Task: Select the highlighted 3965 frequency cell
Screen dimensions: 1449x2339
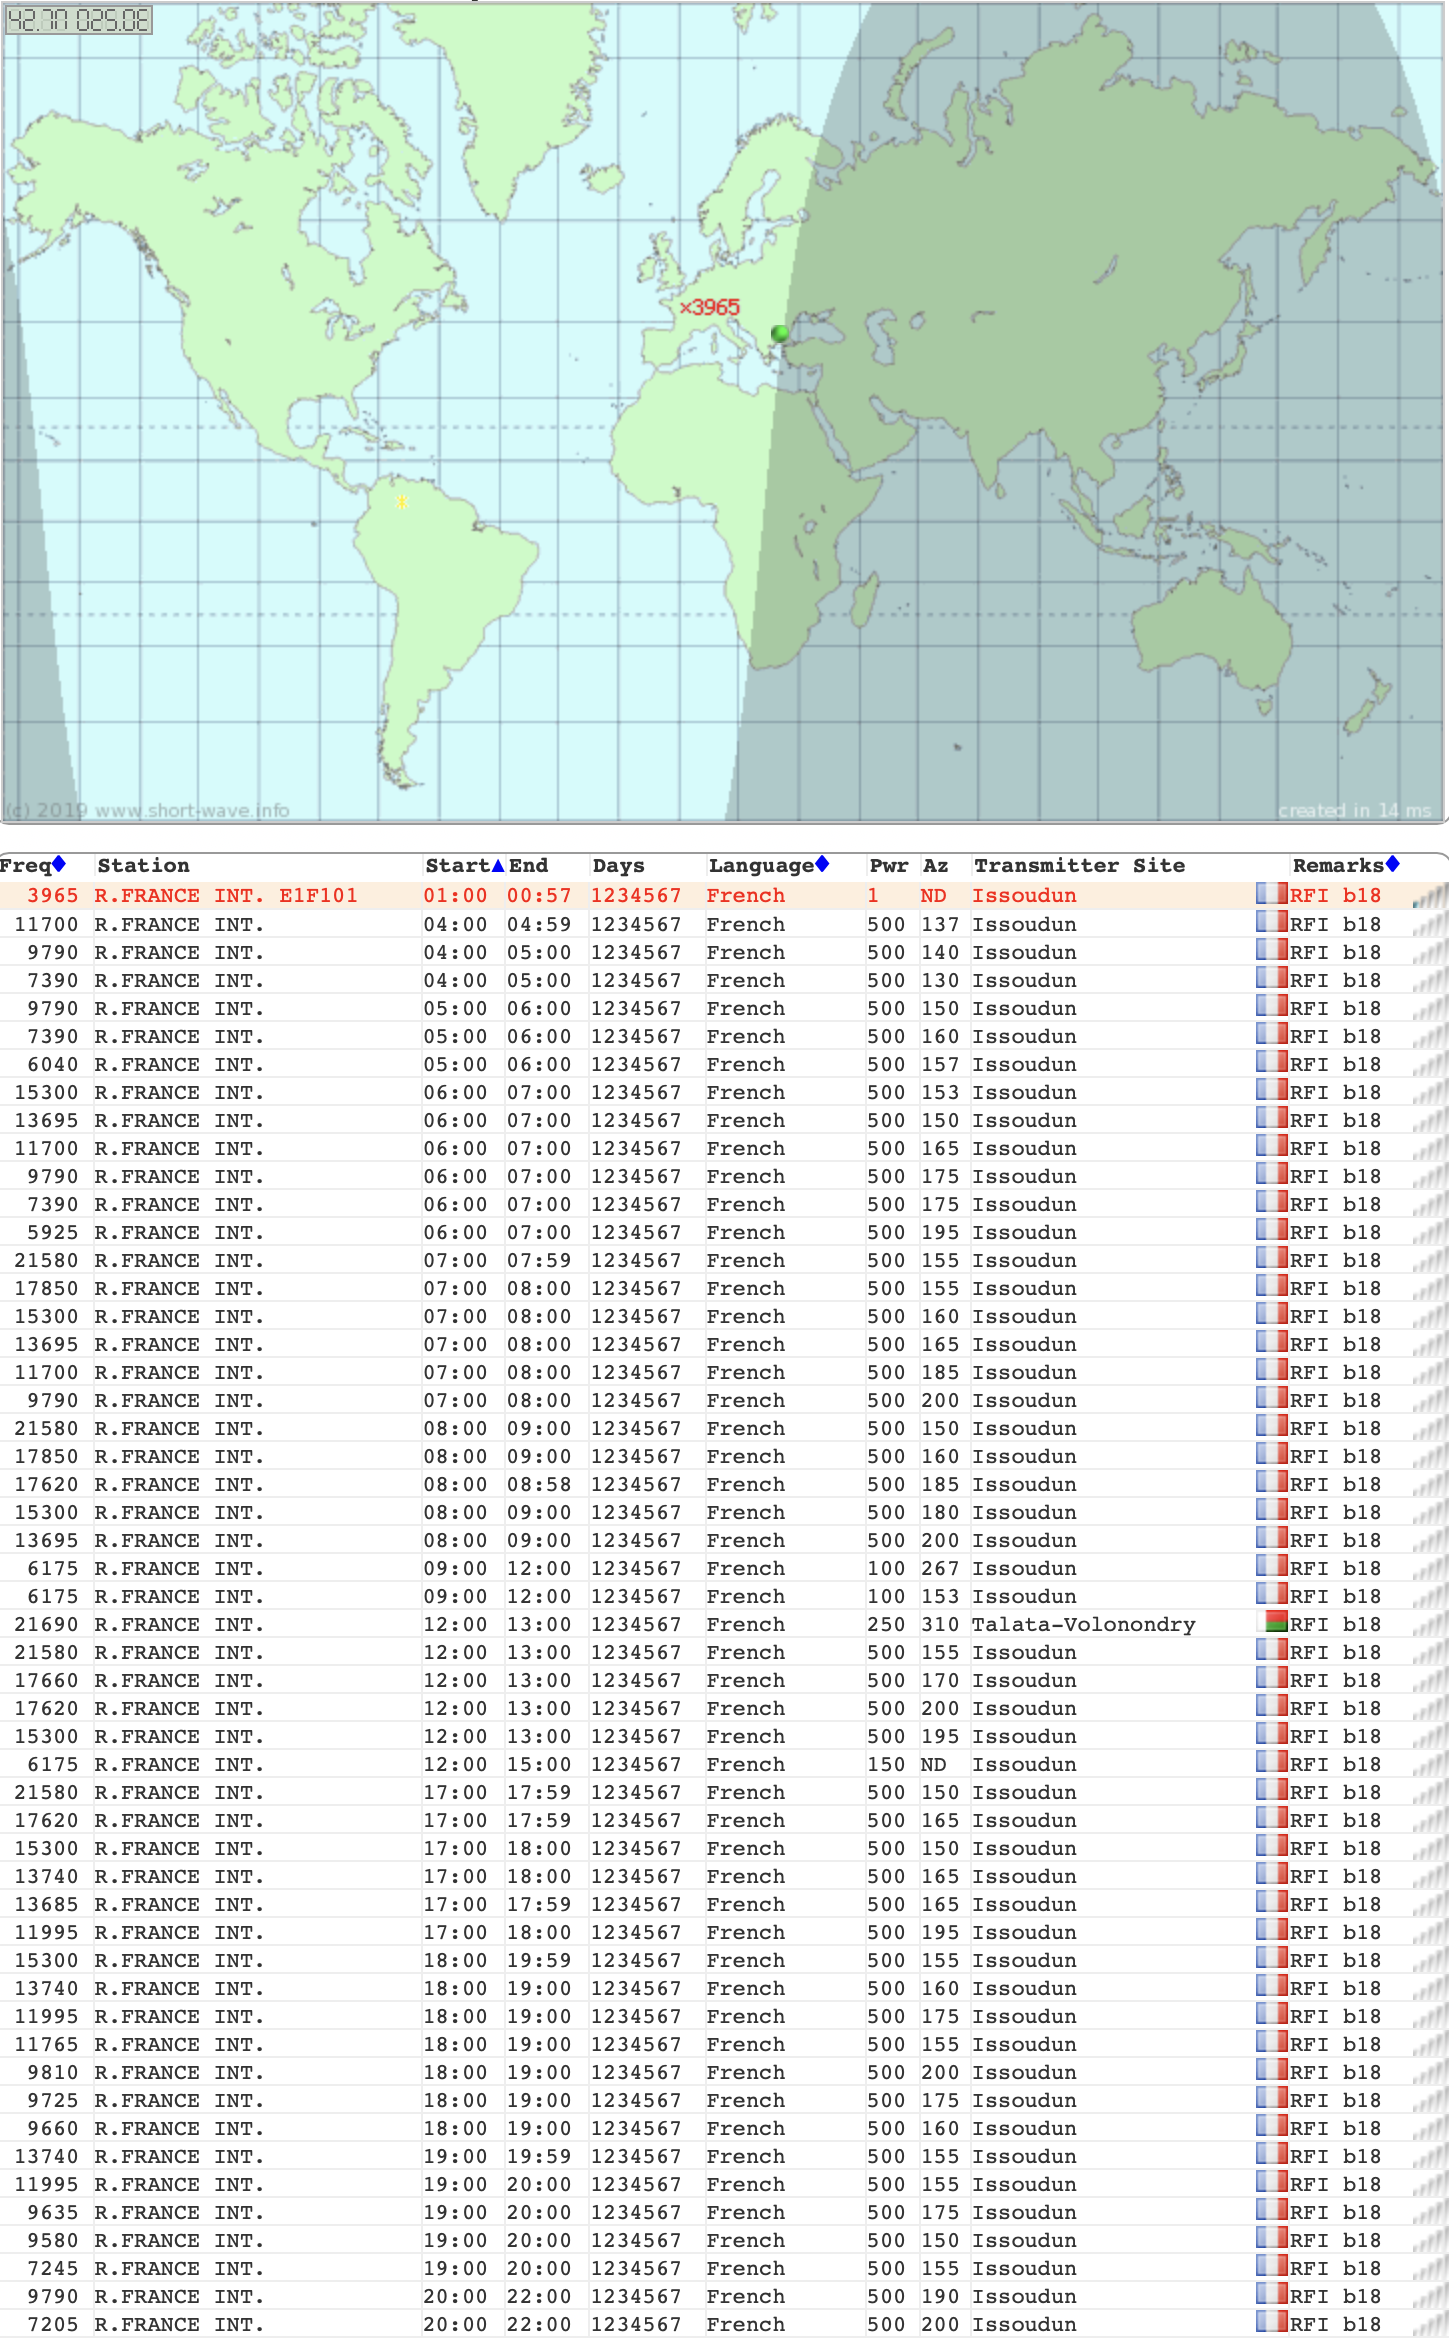Action: pos(52,895)
